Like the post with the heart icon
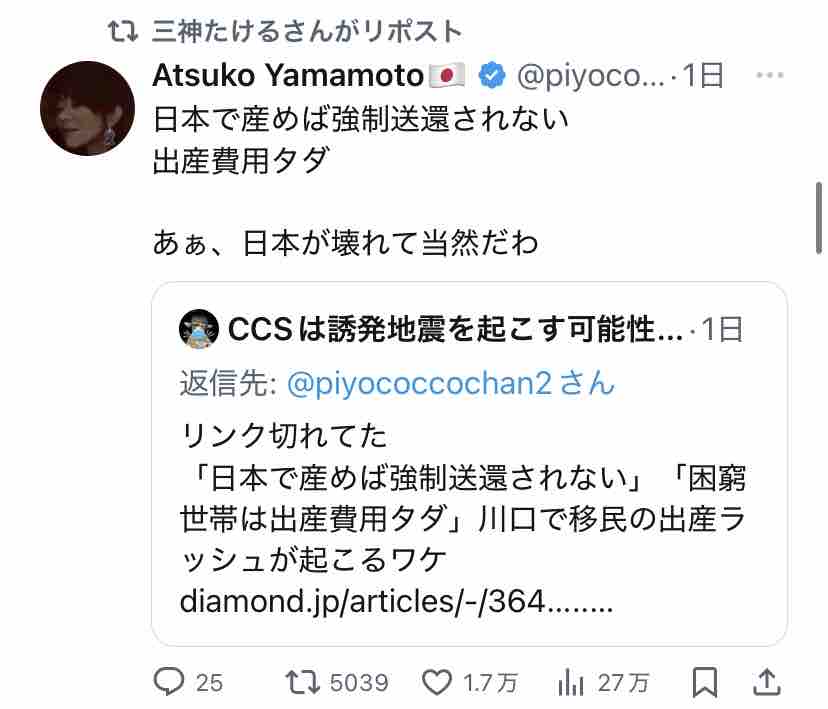Image resolution: width=828 pixels, height=709 pixels. pyautogui.click(x=437, y=682)
